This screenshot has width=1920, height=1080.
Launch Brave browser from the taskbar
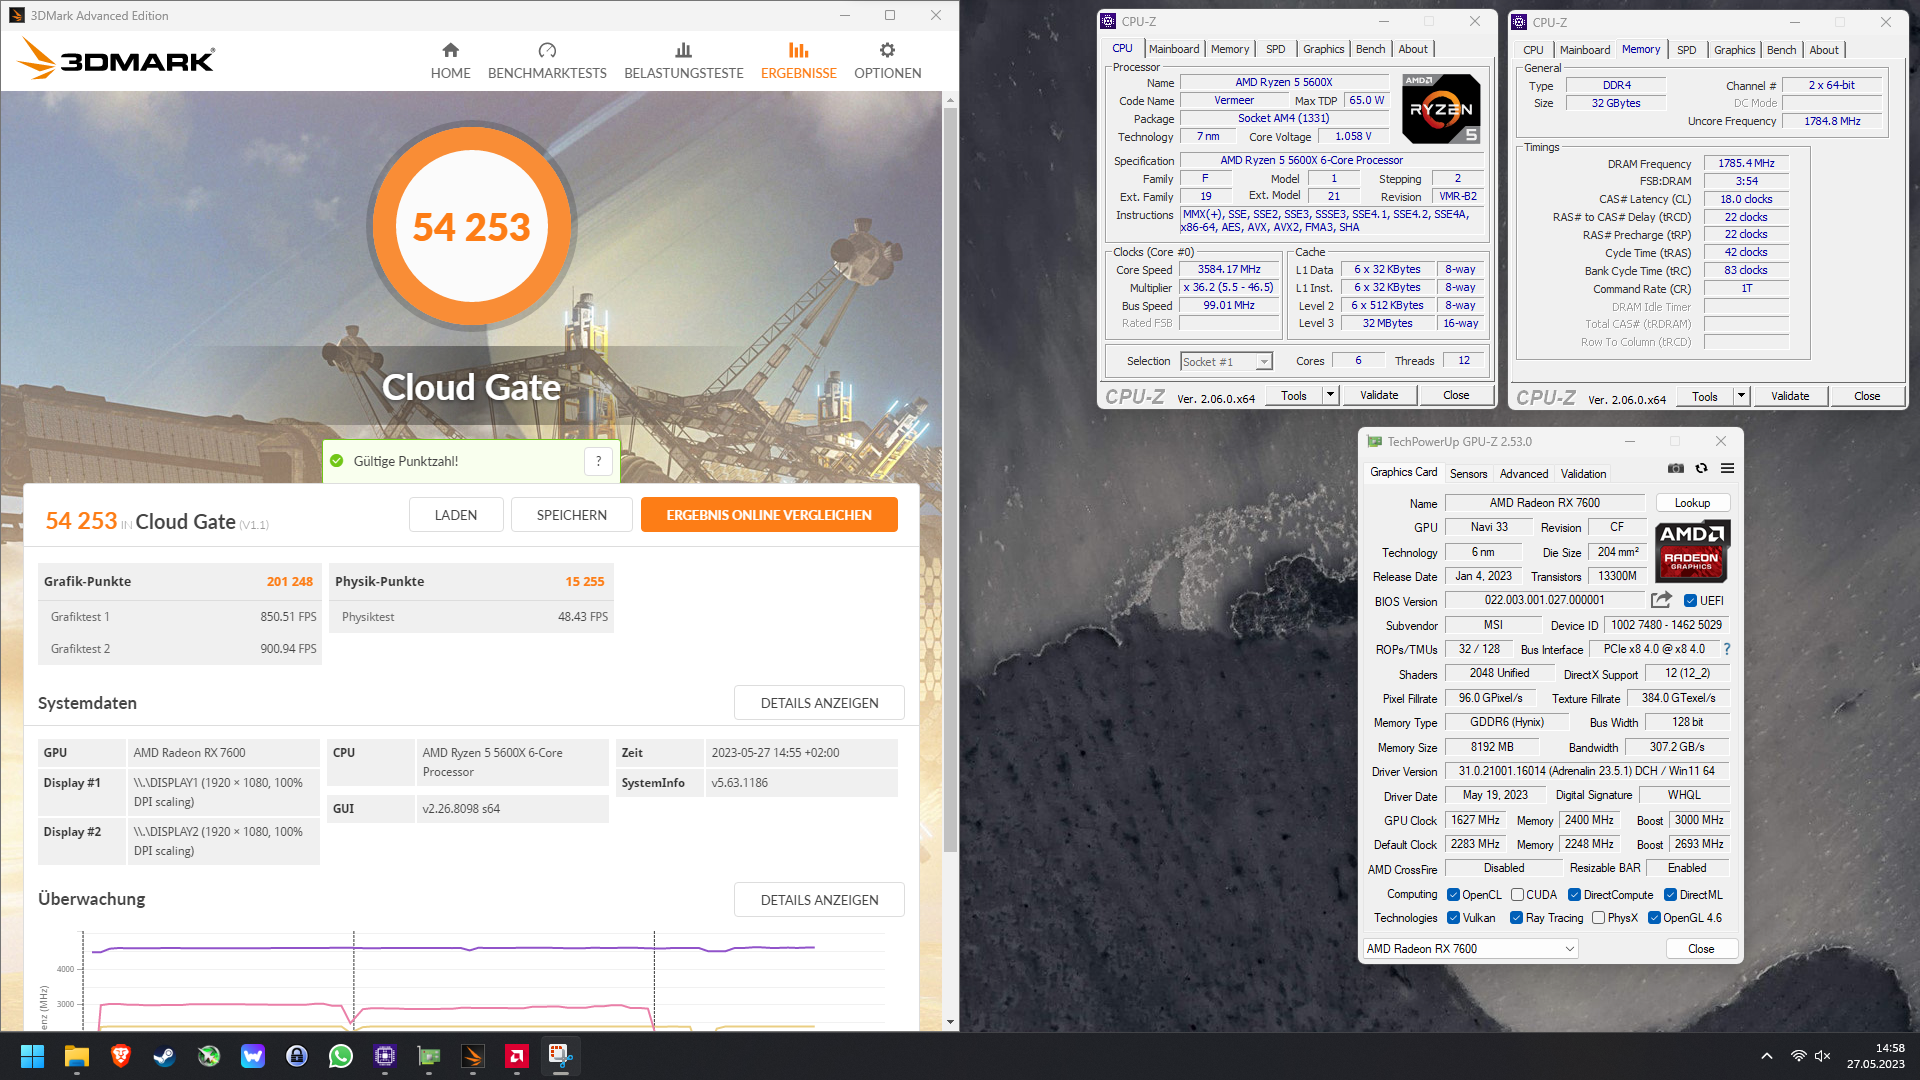pyautogui.click(x=121, y=1056)
